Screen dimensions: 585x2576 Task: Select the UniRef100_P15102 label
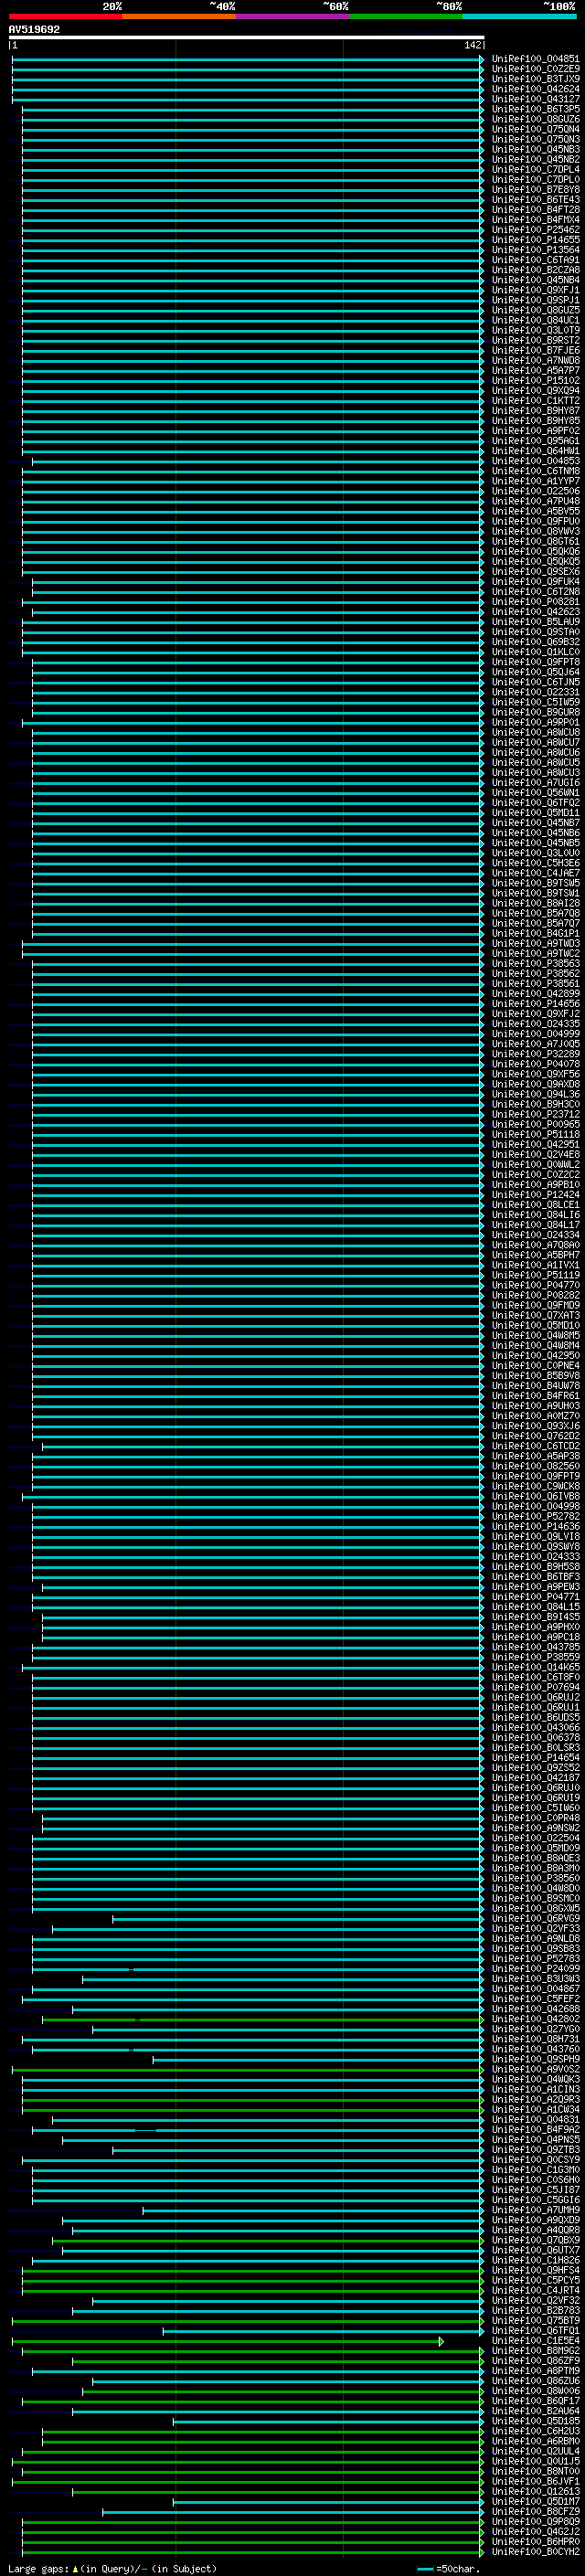pyautogui.click(x=535, y=381)
